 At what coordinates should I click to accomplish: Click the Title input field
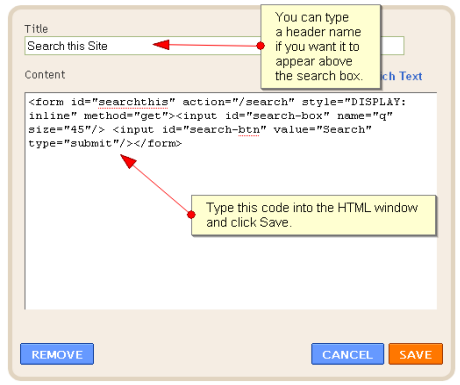[214, 46]
